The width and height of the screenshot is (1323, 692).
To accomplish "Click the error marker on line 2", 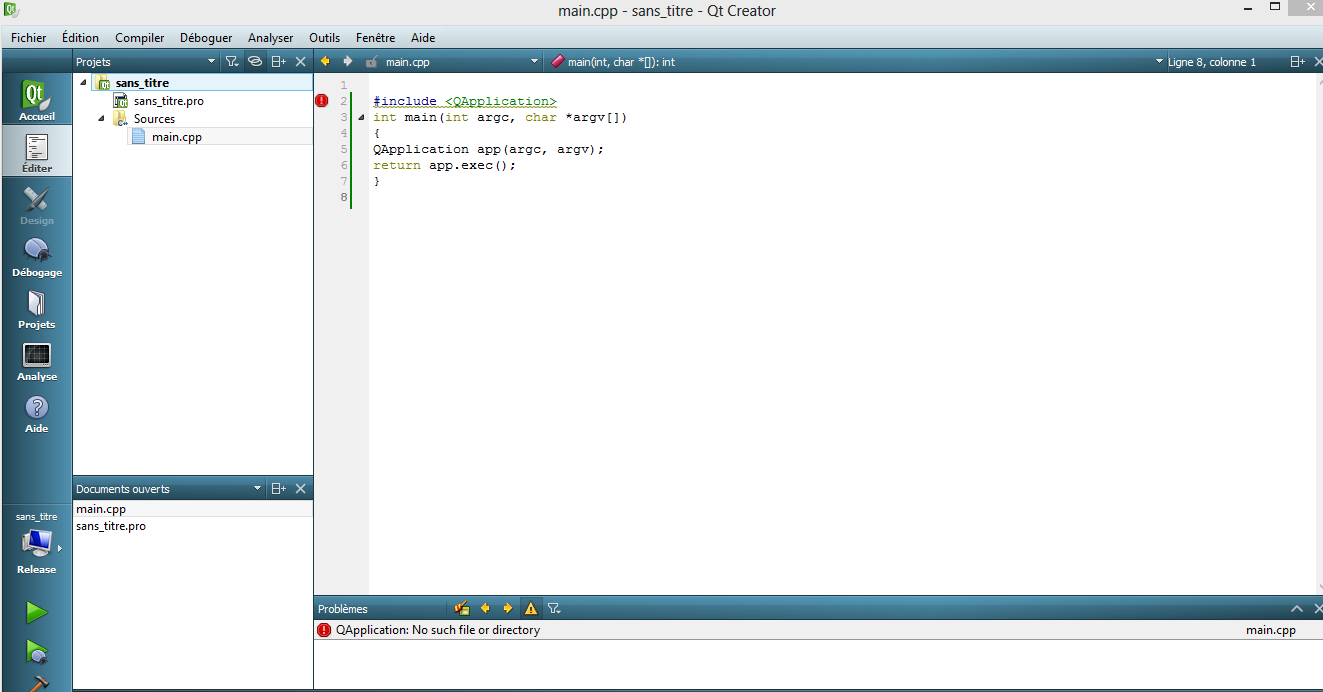I will (322, 100).
